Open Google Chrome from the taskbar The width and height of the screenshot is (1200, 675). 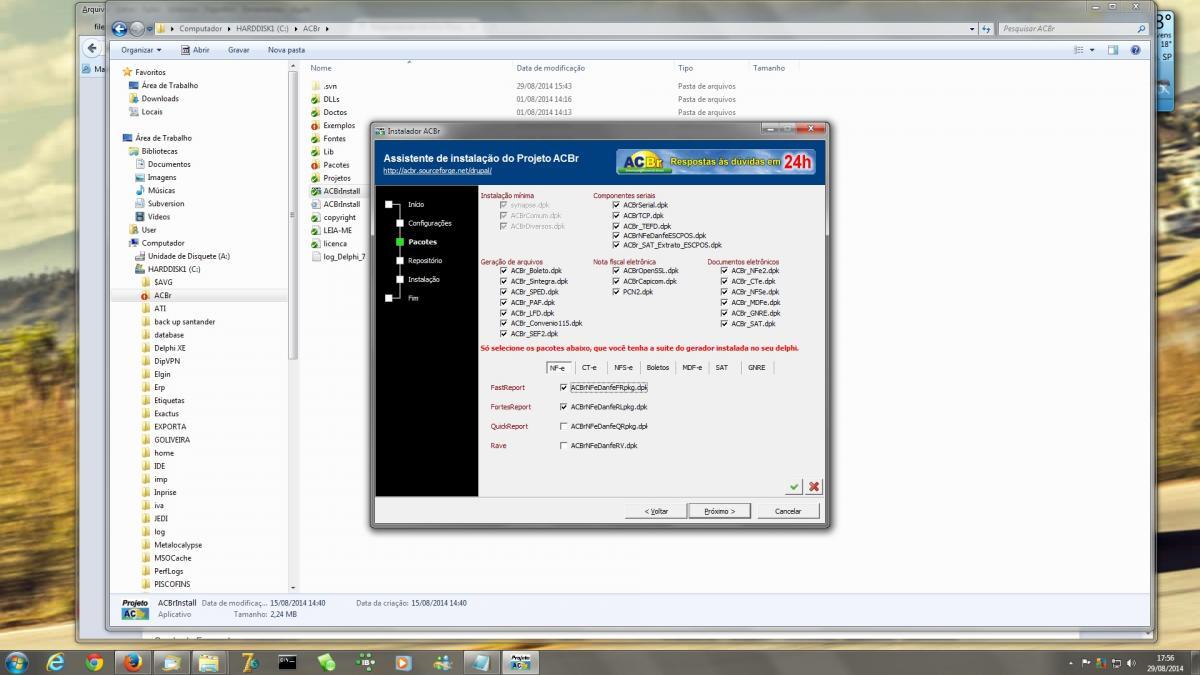(x=94, y=662)
